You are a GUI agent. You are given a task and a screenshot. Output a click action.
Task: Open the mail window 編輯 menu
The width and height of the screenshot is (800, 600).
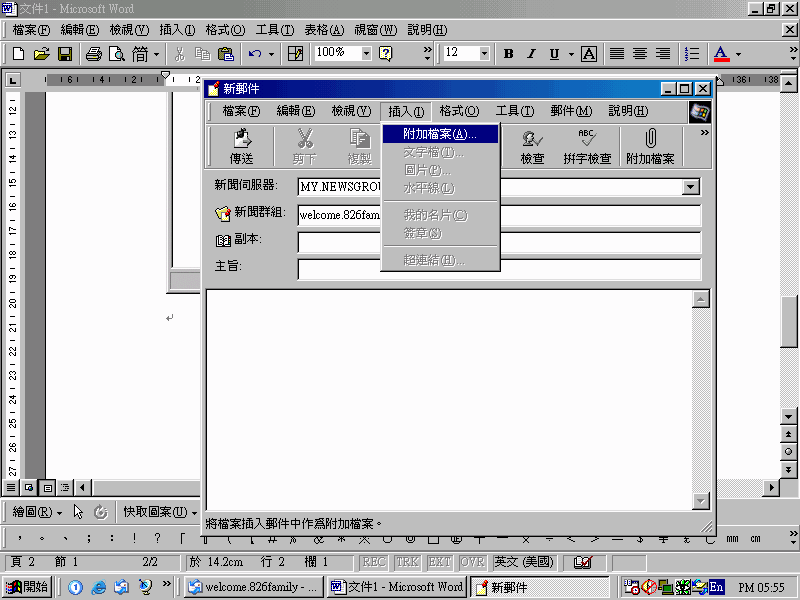[x=295, y=111]
